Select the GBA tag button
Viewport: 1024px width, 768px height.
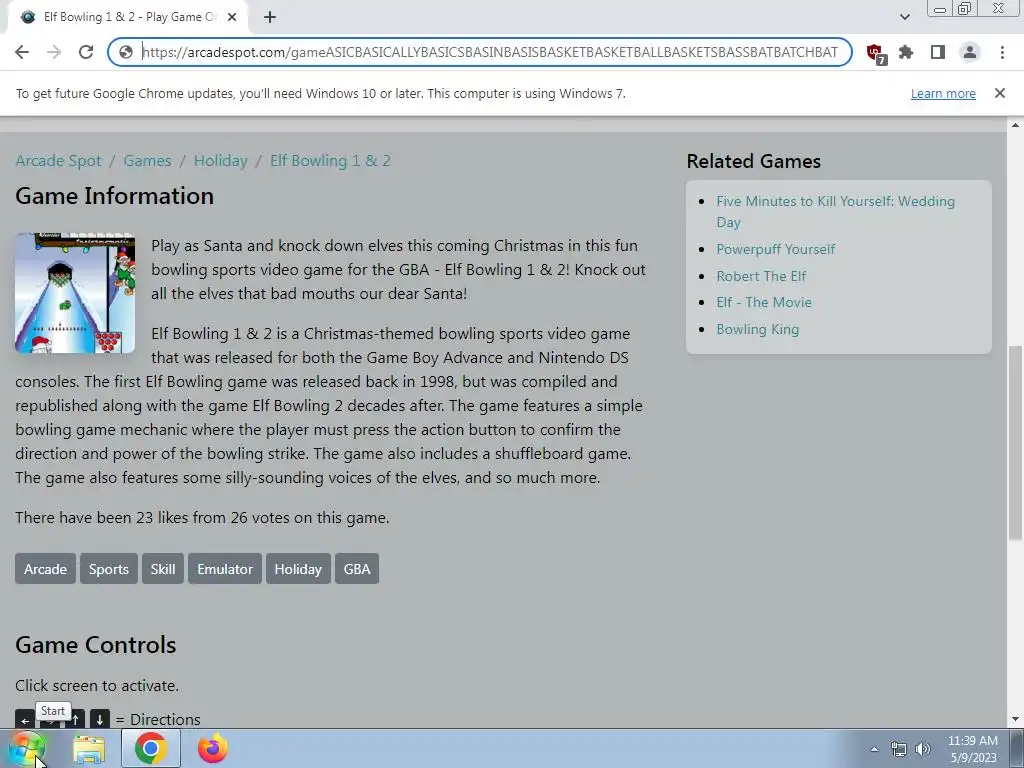click(357, 569)
